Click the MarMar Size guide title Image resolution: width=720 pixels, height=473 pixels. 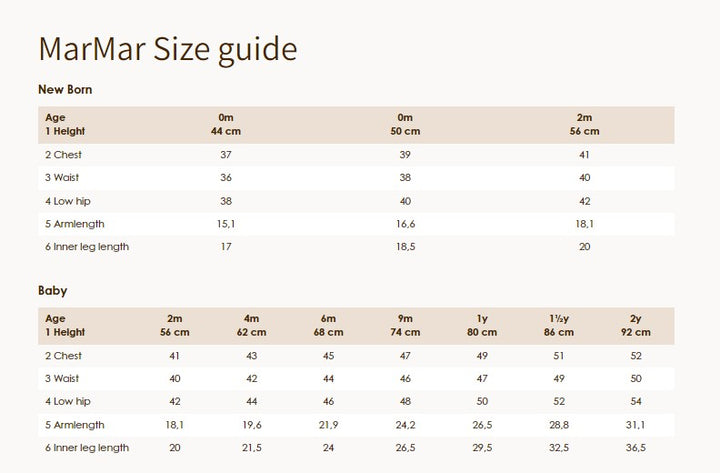(x=167, y=49)
